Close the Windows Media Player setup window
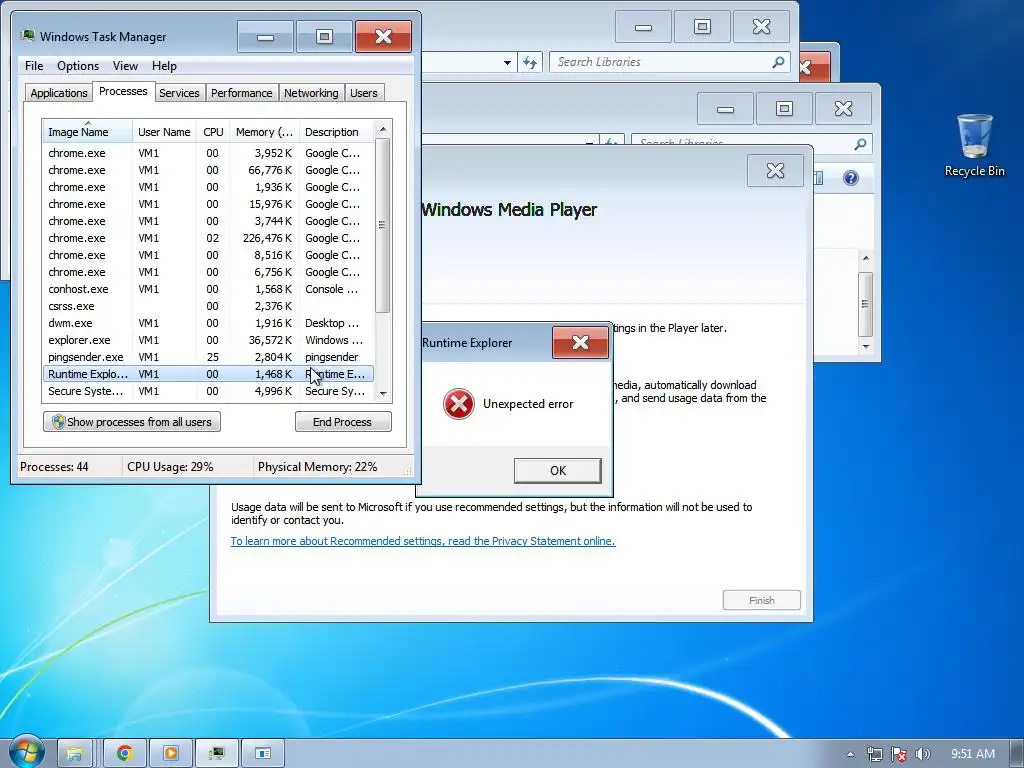This screenshot has height=768, width=1024. [775, 170]
